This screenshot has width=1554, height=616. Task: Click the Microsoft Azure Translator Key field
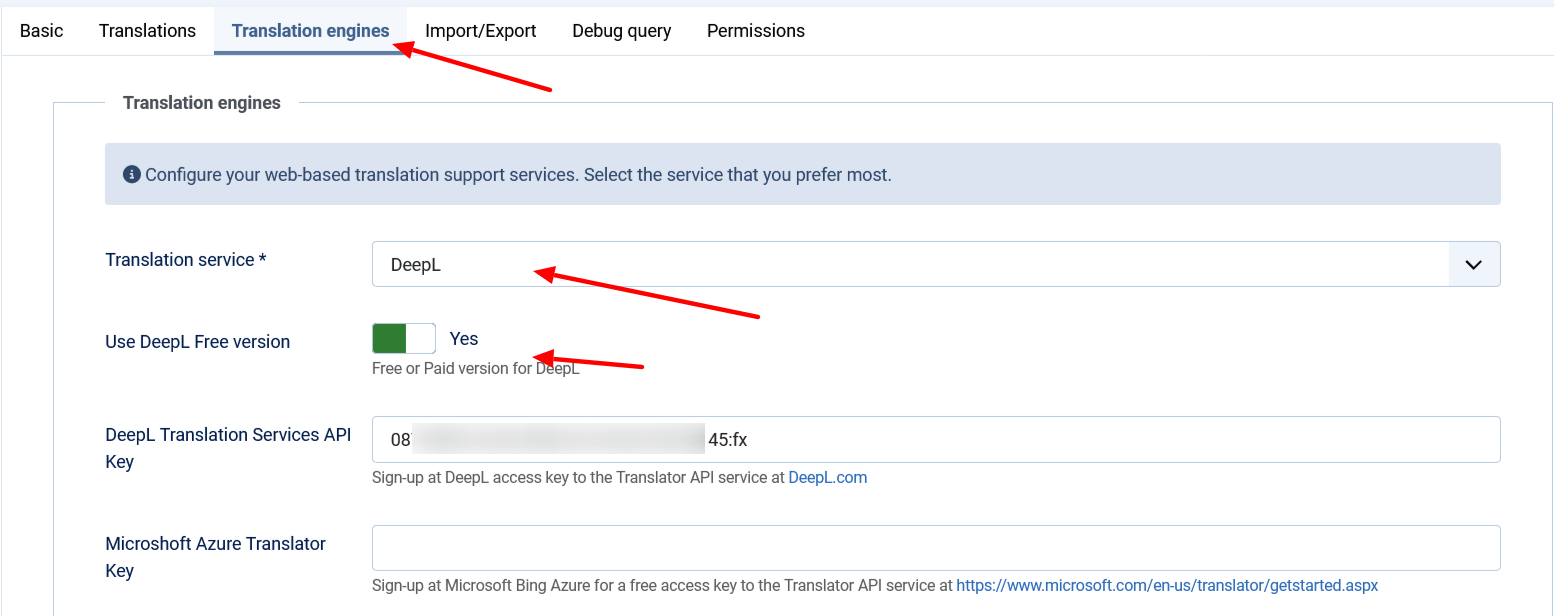(936, 548)
